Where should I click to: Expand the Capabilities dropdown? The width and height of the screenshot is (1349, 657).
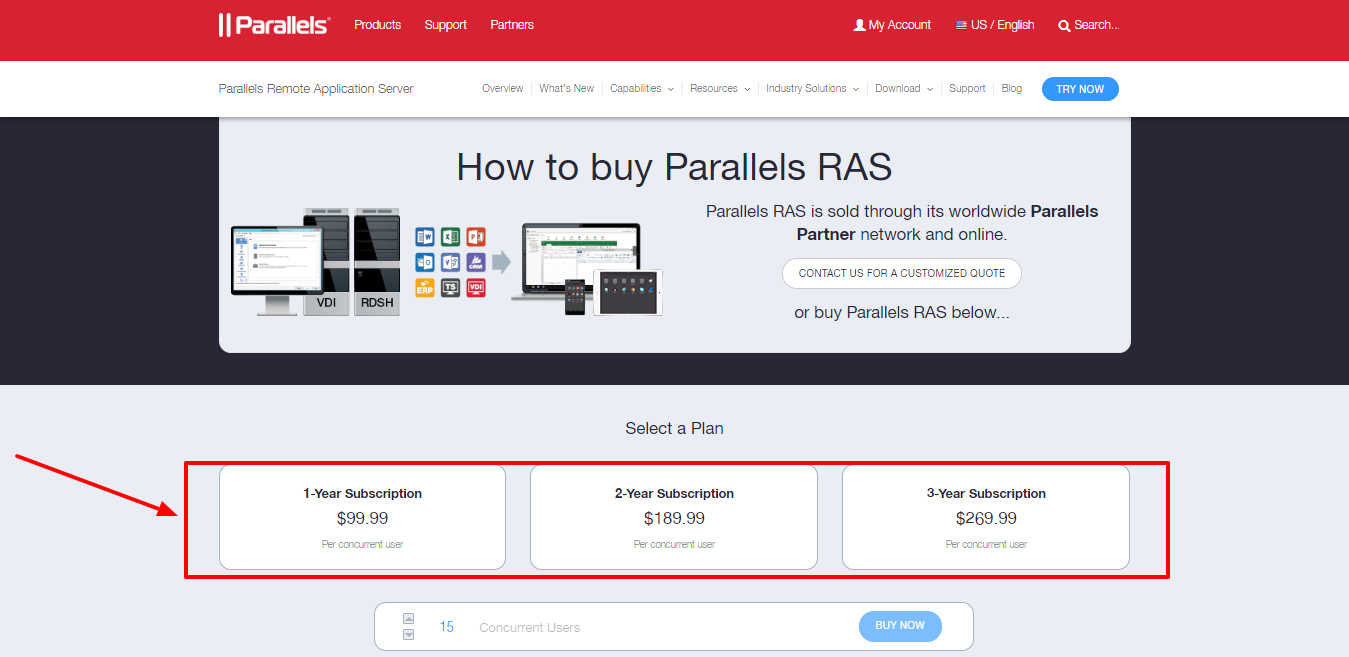point(641,88)
